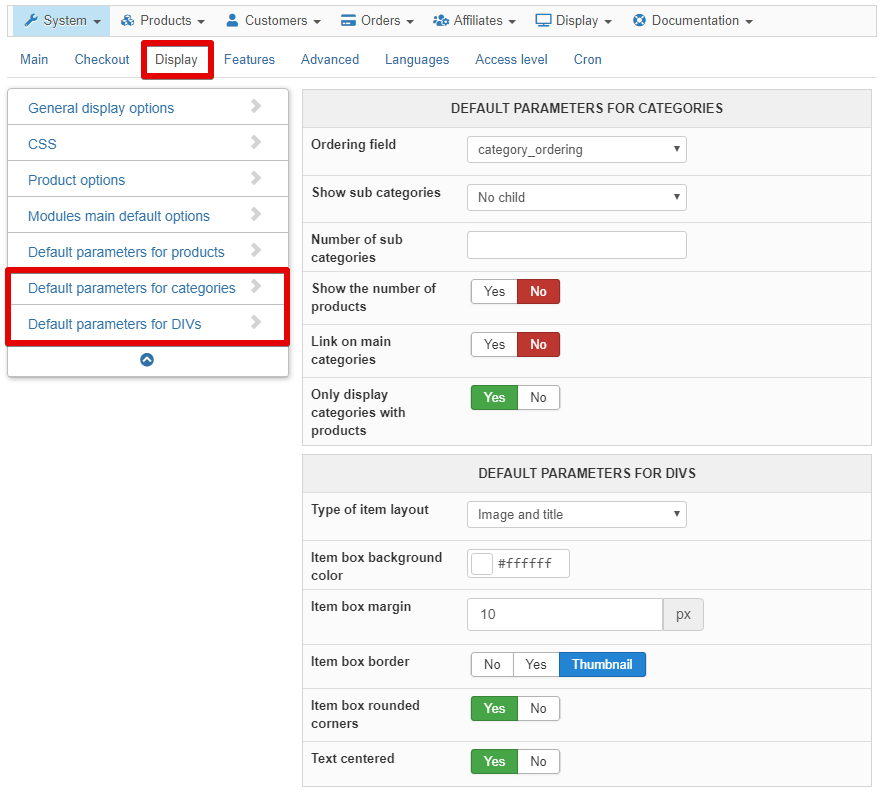
Task: Click chevron next to General display options
Action: (256, 106)
